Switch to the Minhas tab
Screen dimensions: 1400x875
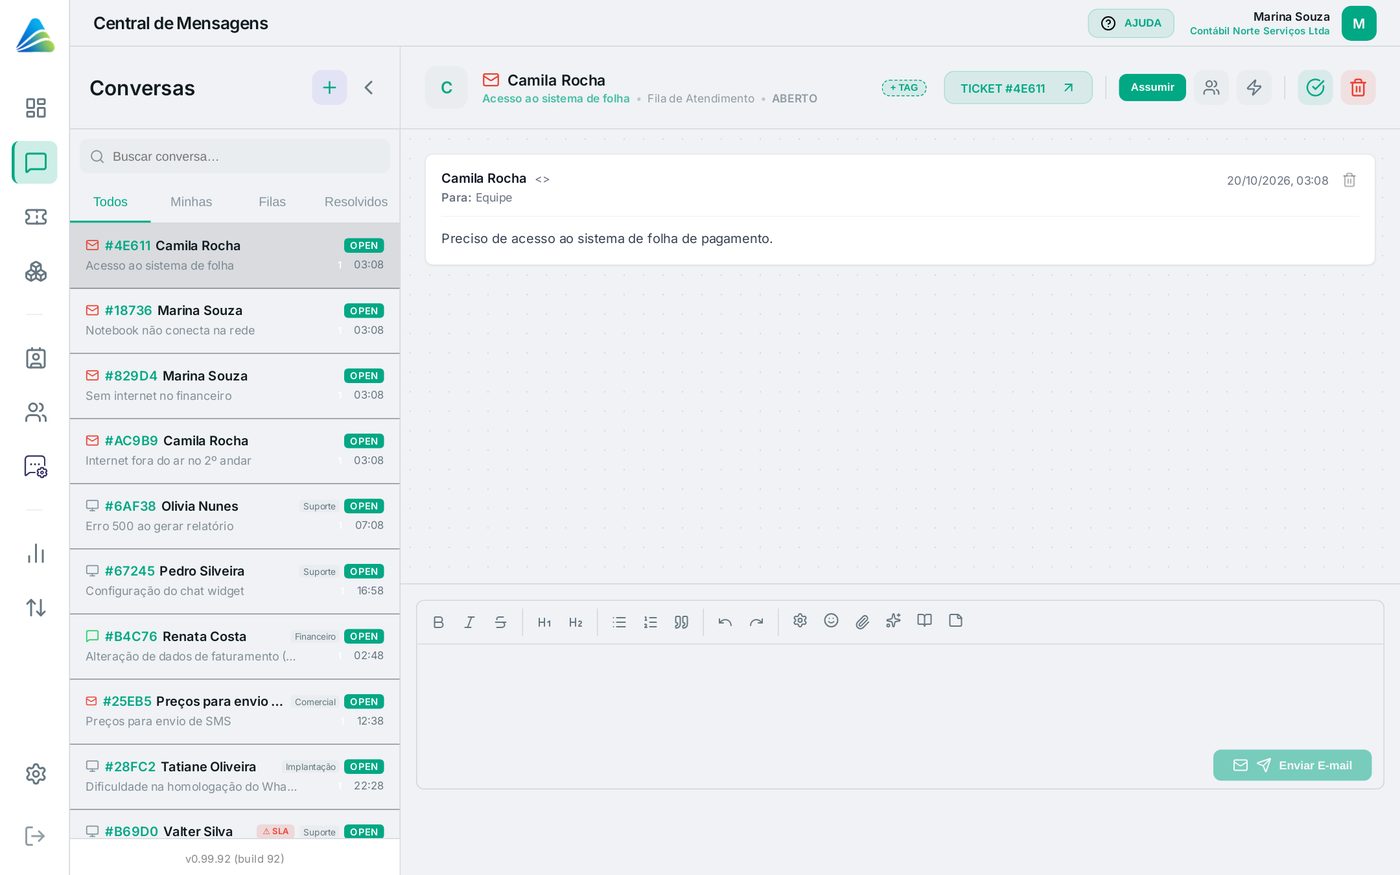coord(191,202)
